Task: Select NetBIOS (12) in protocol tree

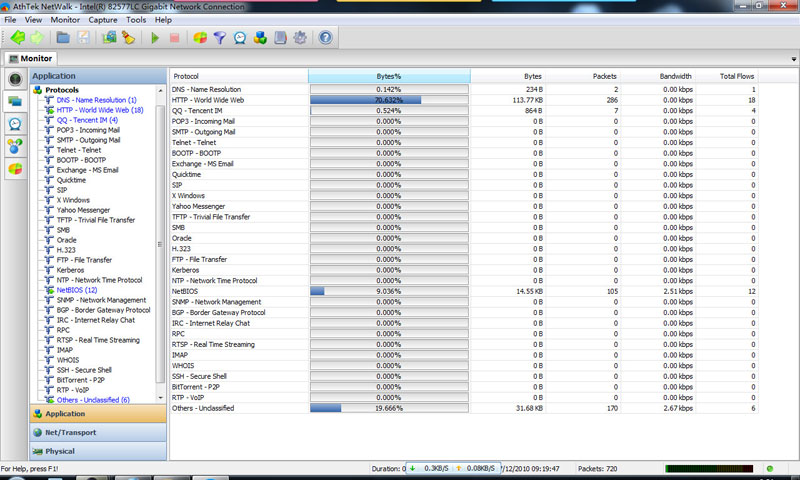Action: pyautogui.click(x=76, y=289)
